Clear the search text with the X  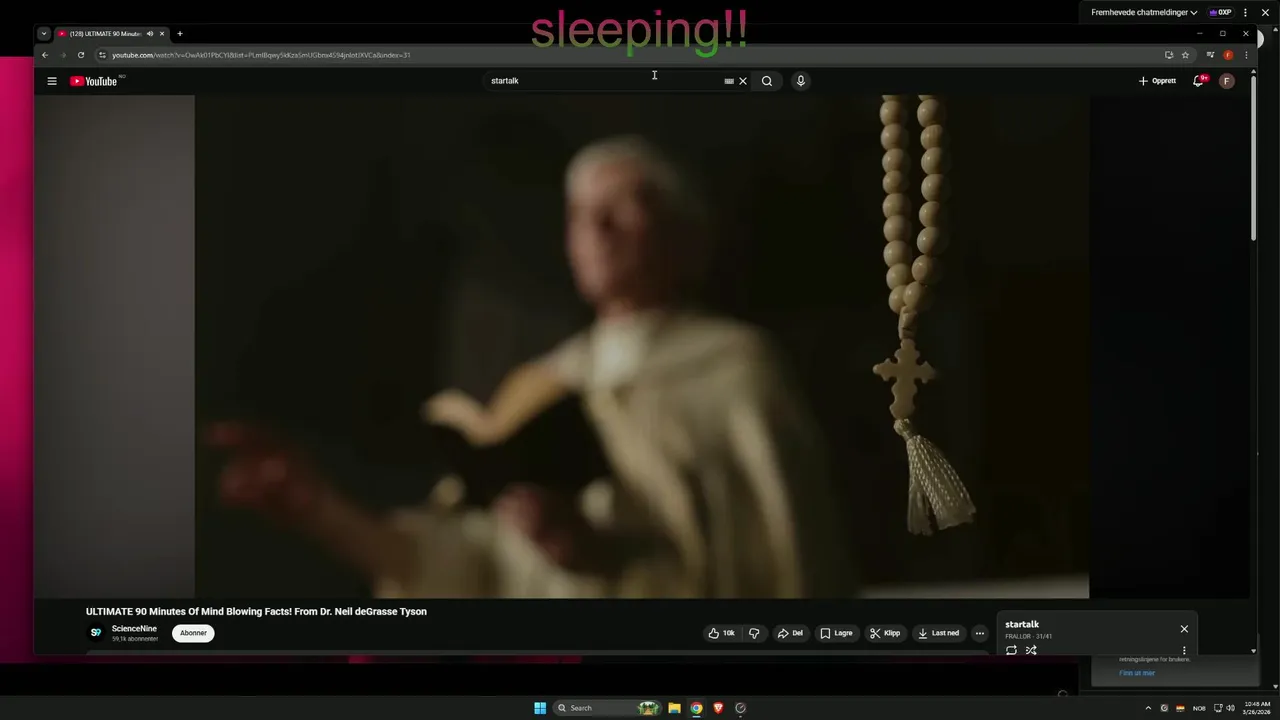pyautogui.click(x=742, y=81)
